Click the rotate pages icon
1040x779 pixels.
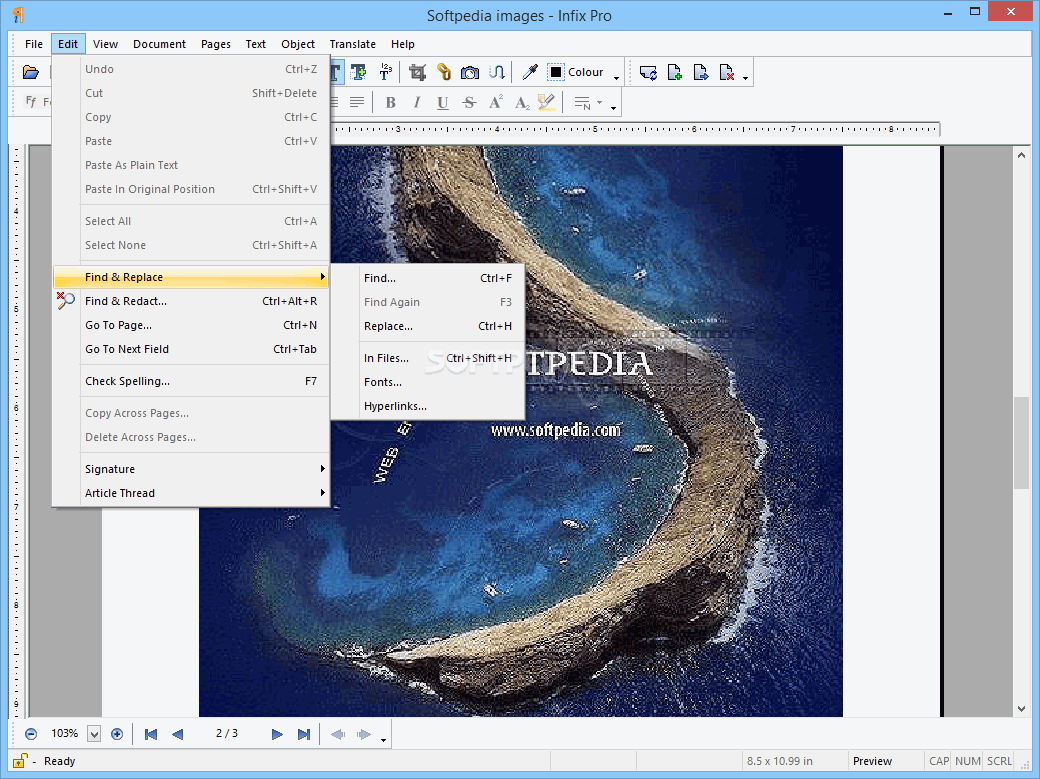pos(648,72)
